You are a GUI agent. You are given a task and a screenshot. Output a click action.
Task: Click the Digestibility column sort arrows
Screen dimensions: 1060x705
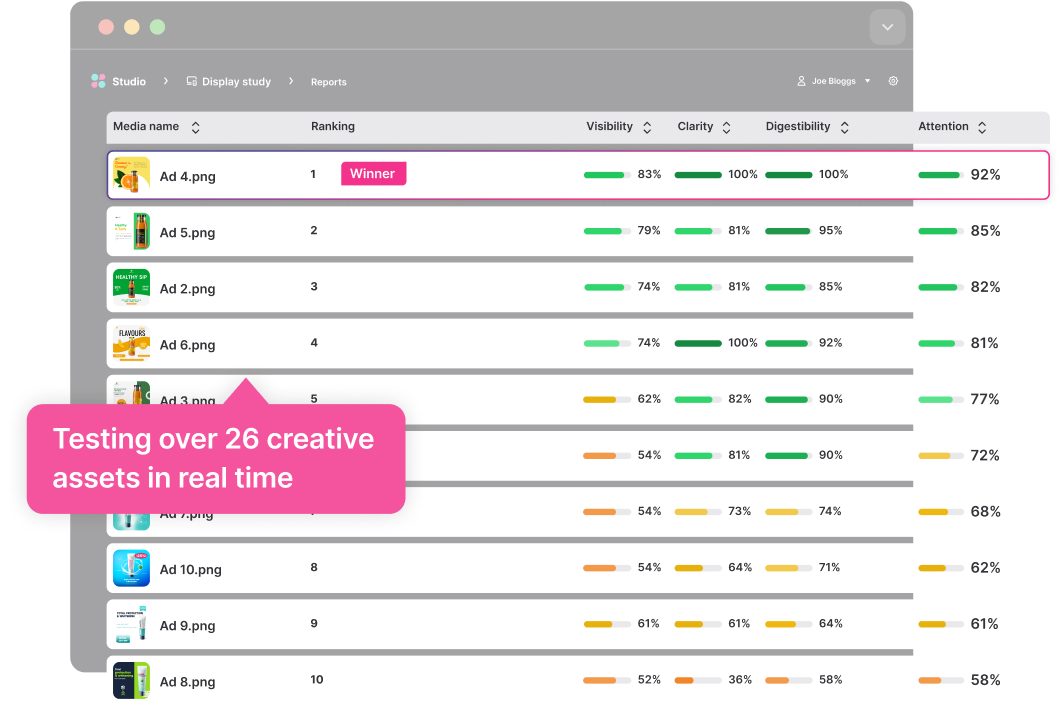[x=846, y=127]
